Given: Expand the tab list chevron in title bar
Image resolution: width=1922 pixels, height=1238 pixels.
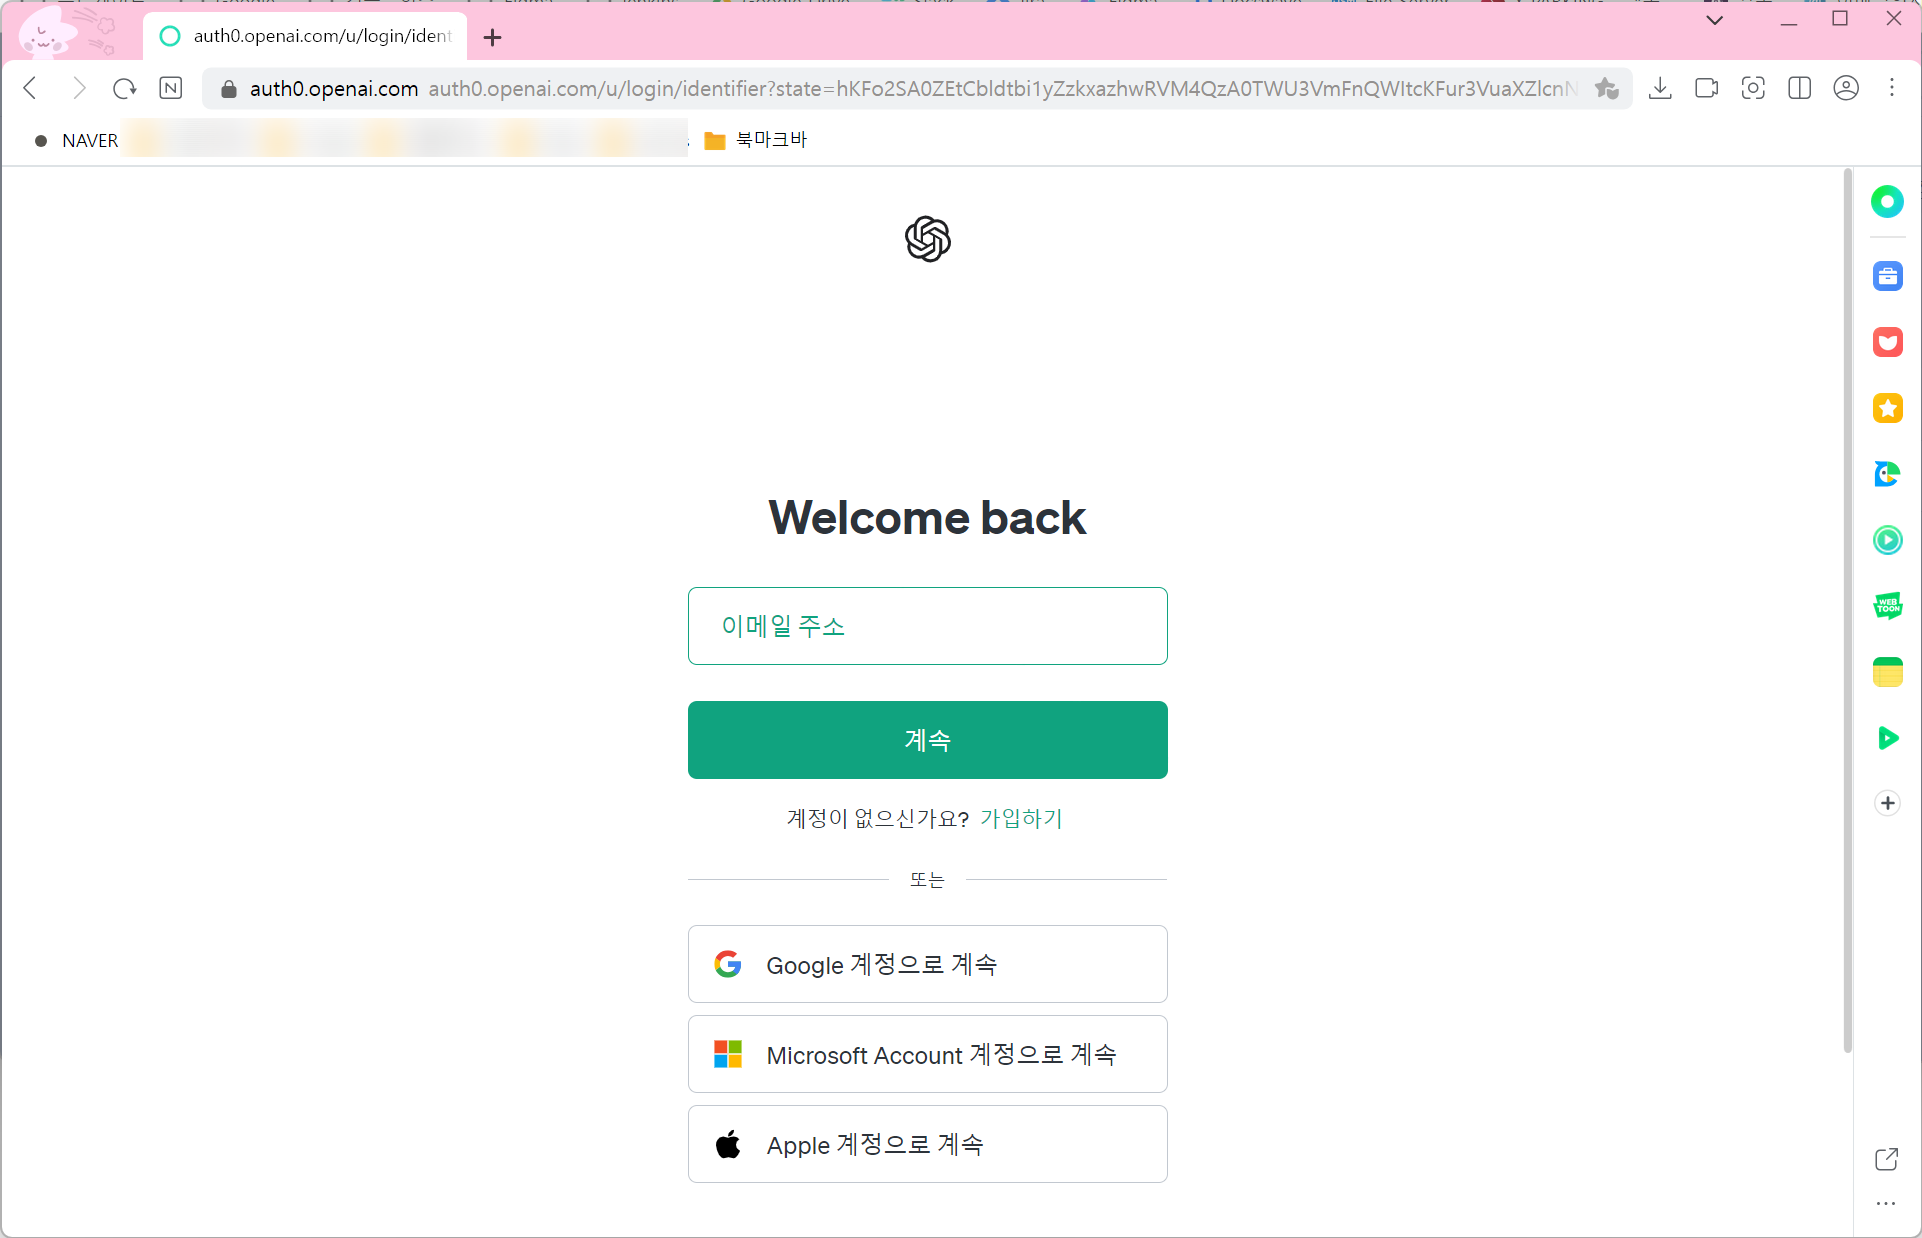Looking at the screenshot, I should [1714, 20].
